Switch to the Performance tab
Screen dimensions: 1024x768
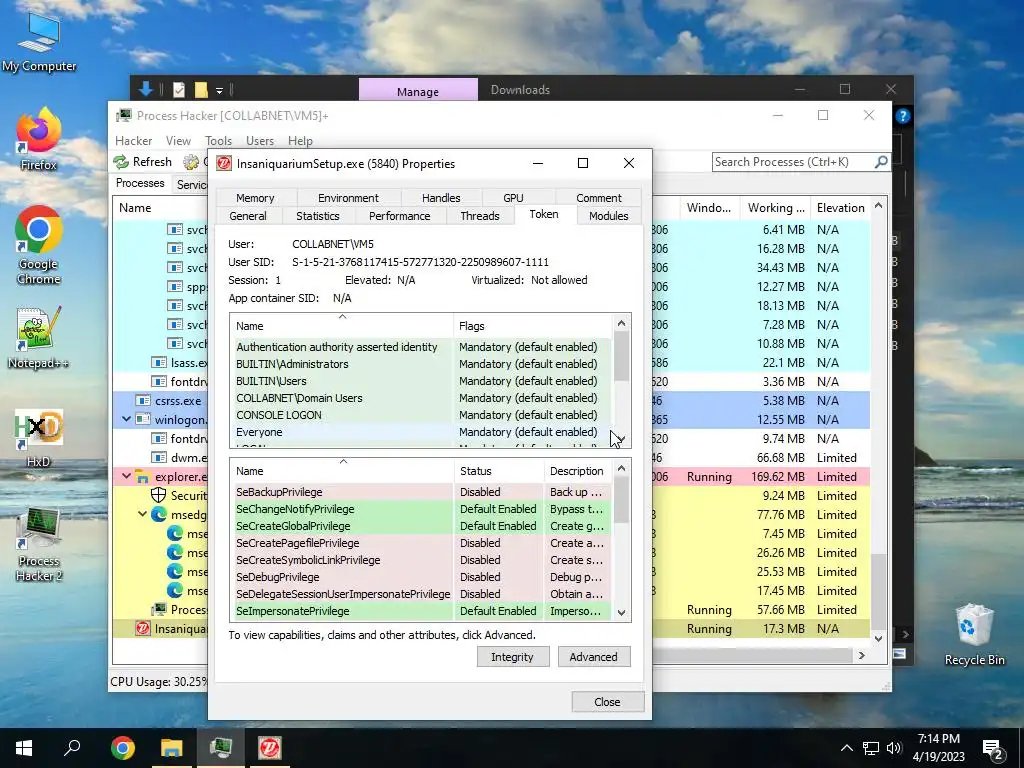point(400,216)
